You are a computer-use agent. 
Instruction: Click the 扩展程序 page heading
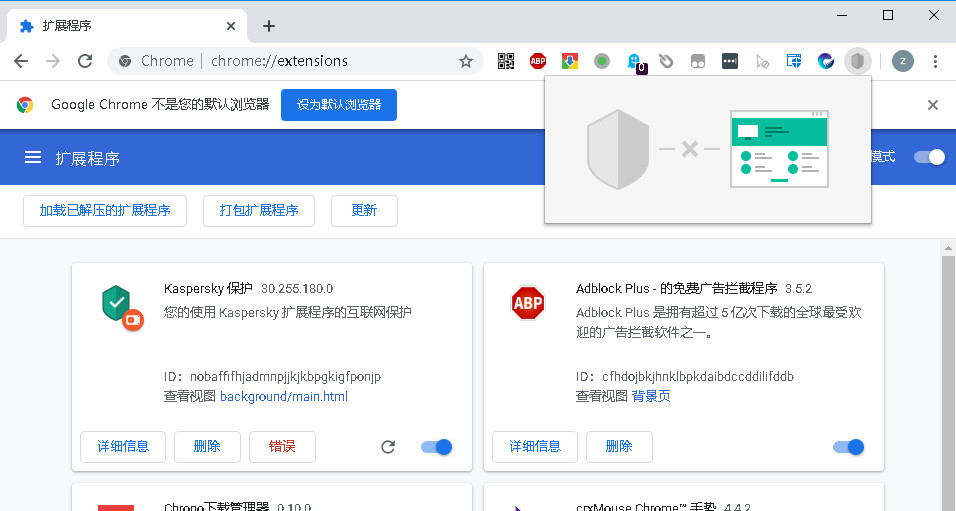click(88, 159)
